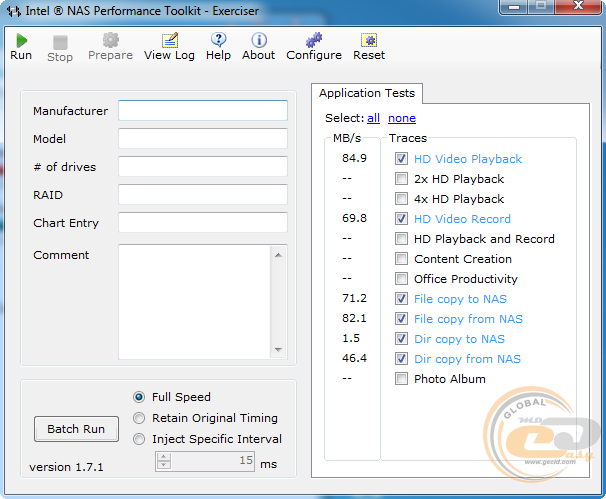Click the 84.9 MB/s result value
606x499 pixels.
(x=354, y=158)
